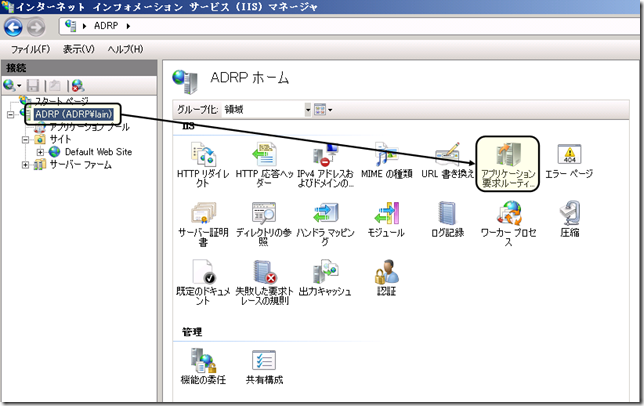Screen dimensions: 644x406
Task: Open the ヘルプ(H) menu
Action: pos(125,49)
